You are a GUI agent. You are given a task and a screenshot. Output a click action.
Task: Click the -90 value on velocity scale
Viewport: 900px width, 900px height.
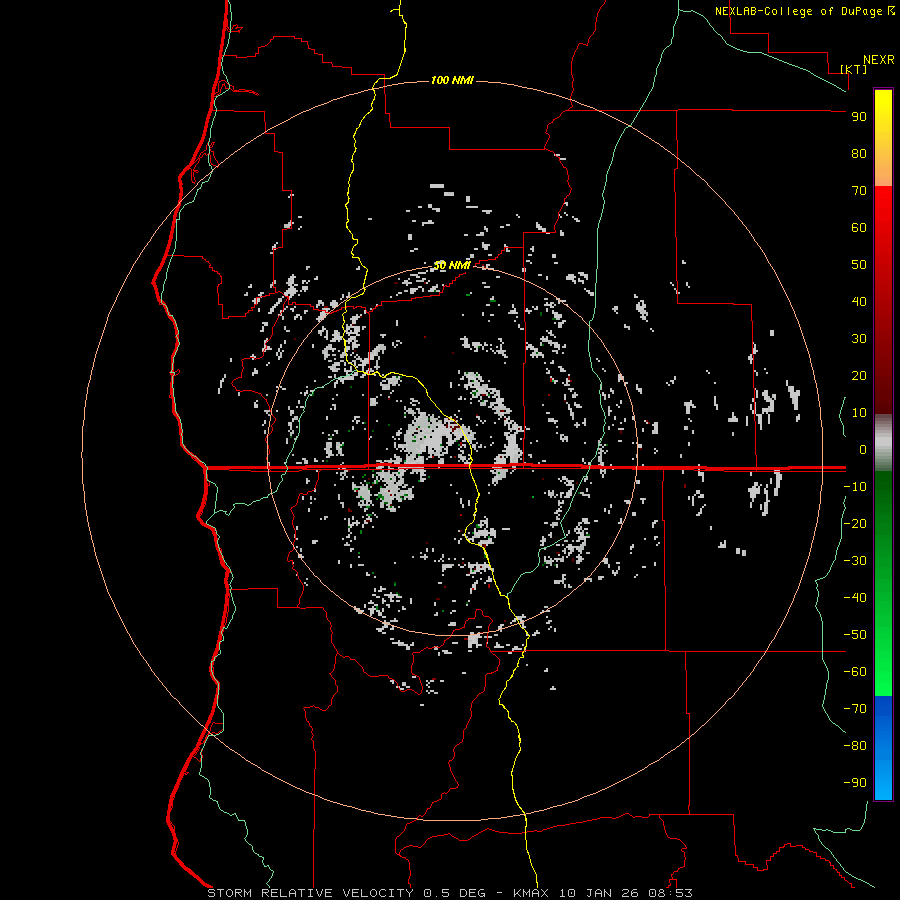point(855,782)
